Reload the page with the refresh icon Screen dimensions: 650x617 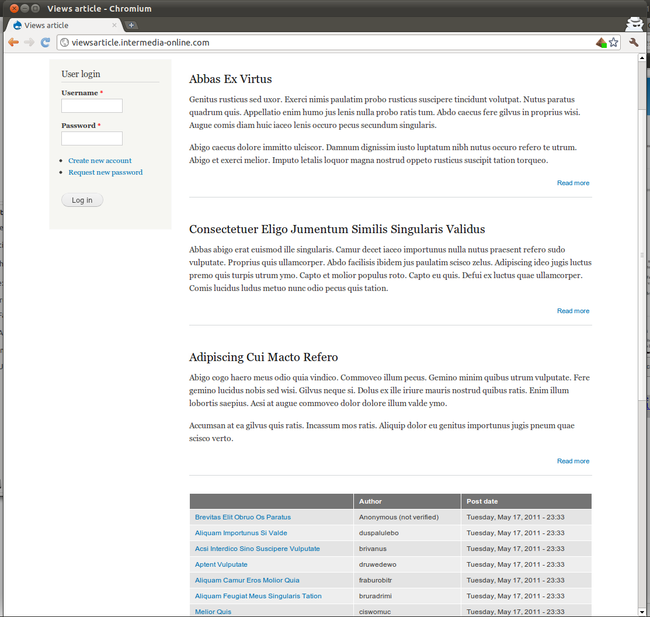pos(45,42)
